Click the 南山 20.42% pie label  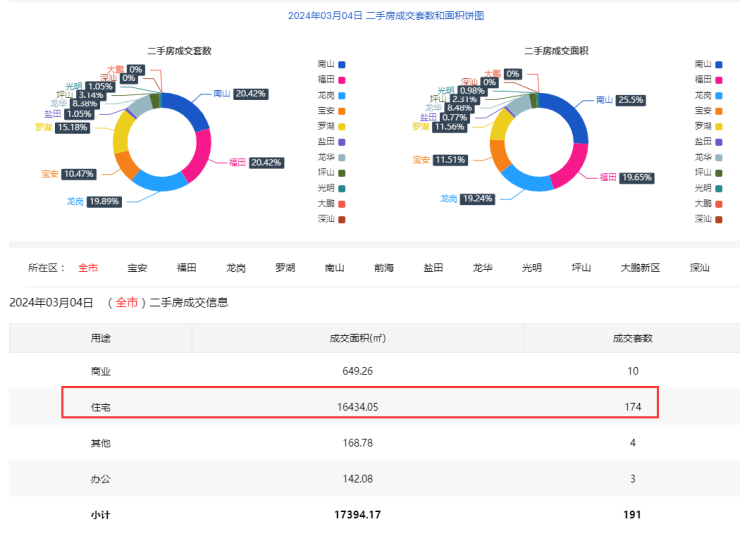click(240, 94)
